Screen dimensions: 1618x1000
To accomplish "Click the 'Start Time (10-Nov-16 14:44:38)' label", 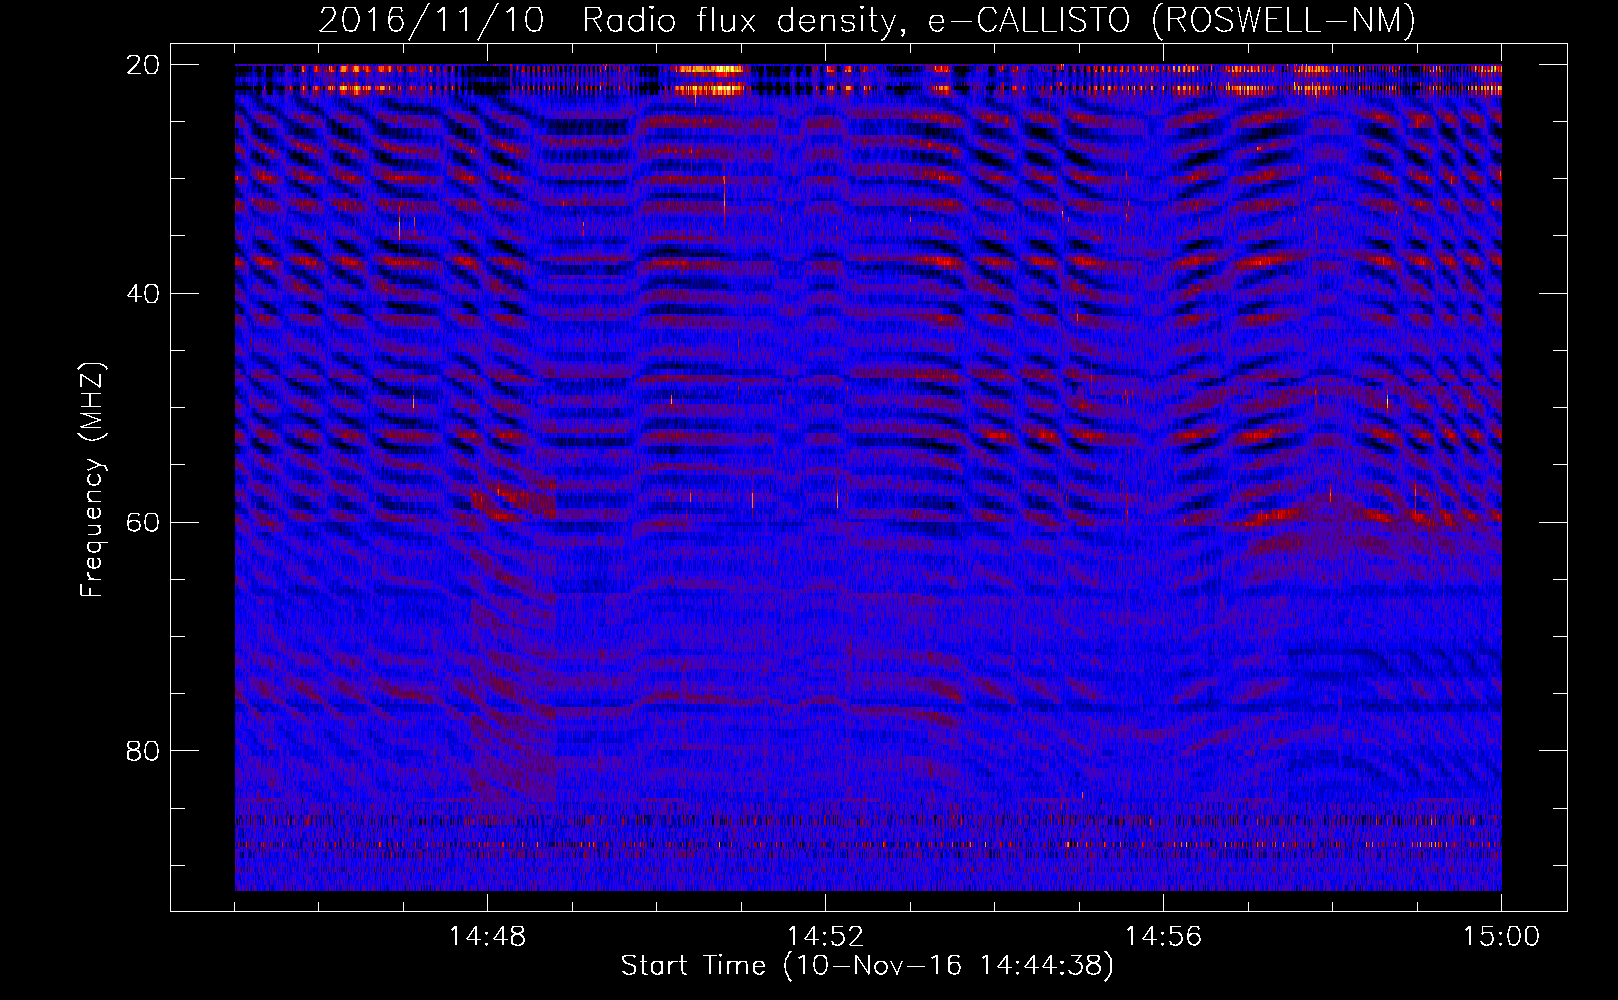I will pos(867,966).
